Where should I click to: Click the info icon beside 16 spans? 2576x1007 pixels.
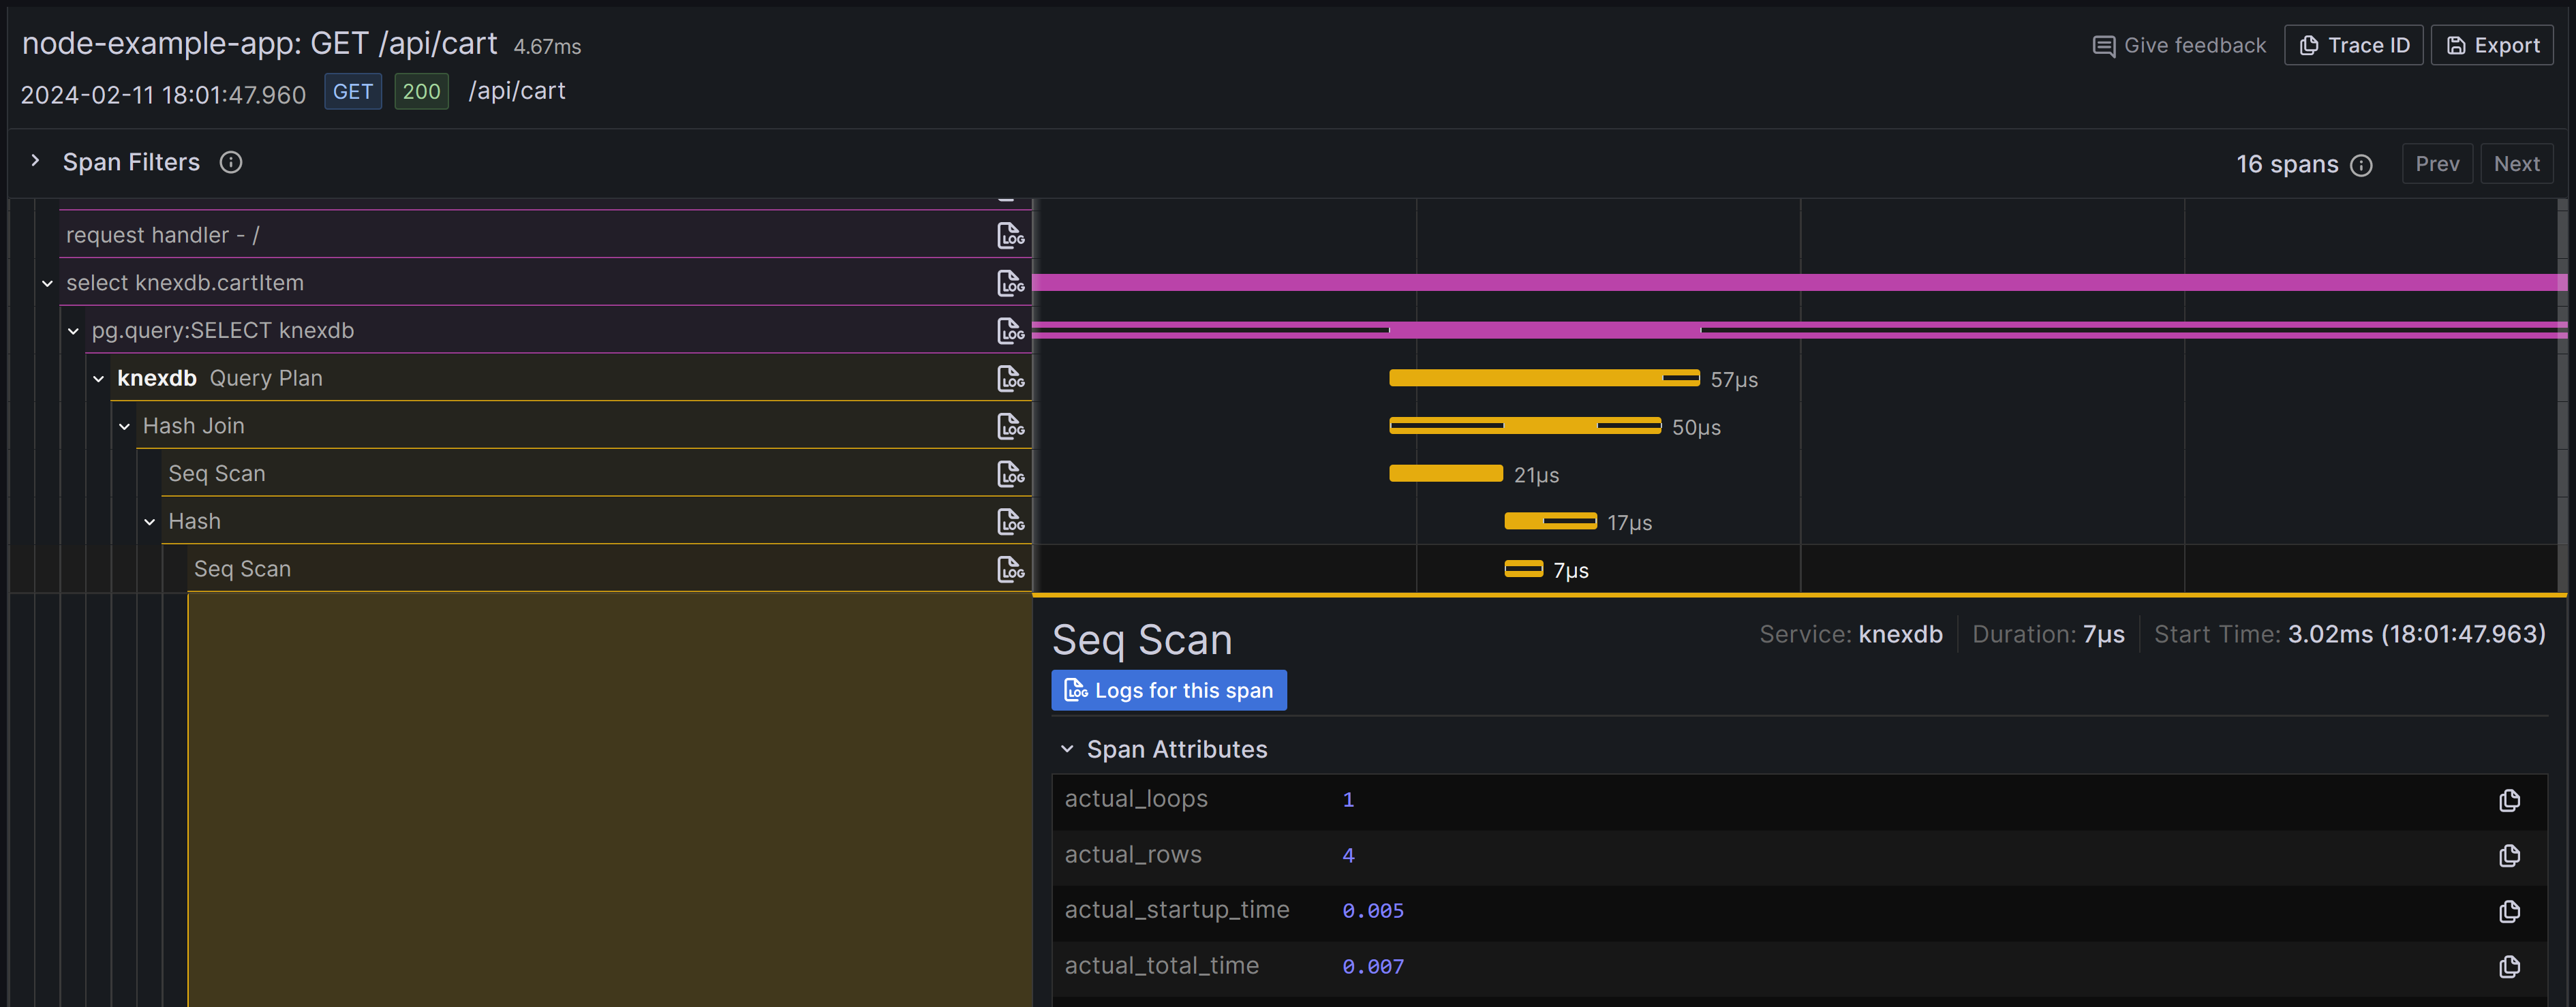click(2361, 165)
